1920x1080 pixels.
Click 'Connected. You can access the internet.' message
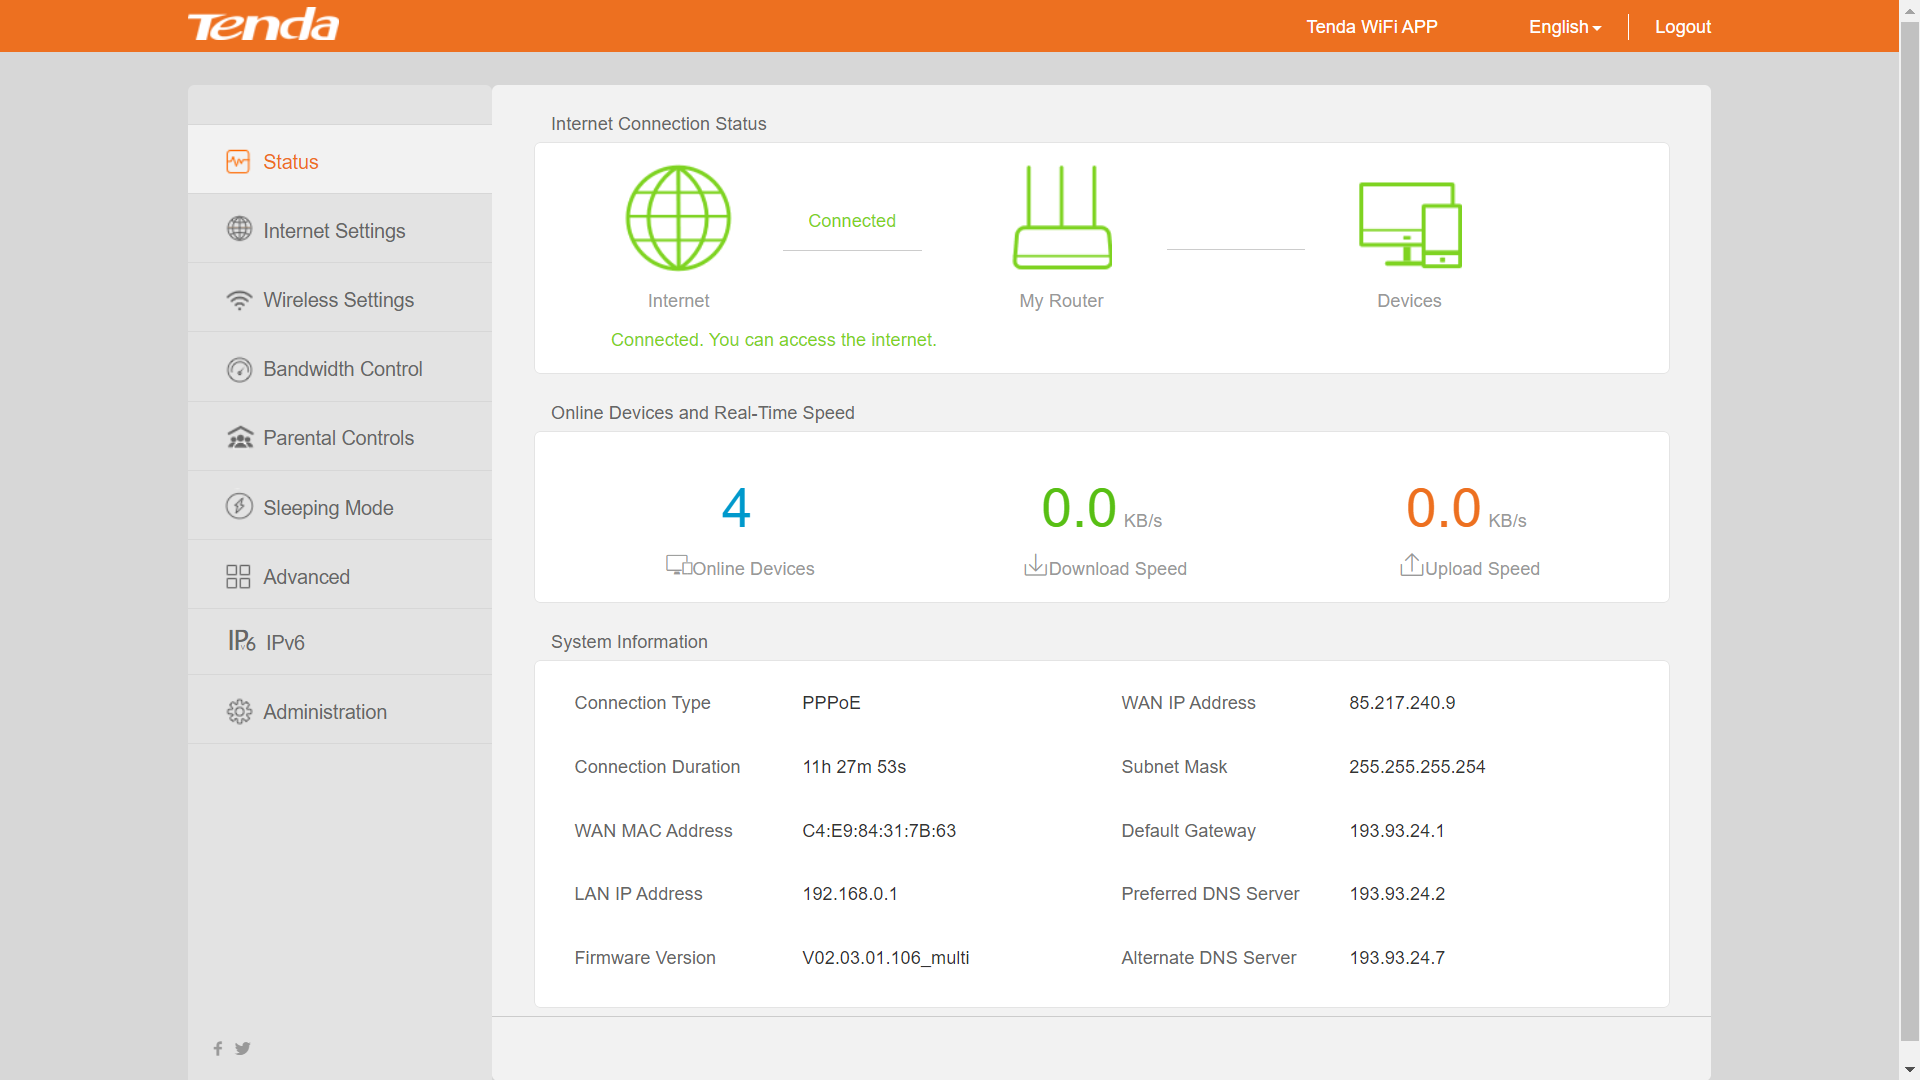coord(774,340)
